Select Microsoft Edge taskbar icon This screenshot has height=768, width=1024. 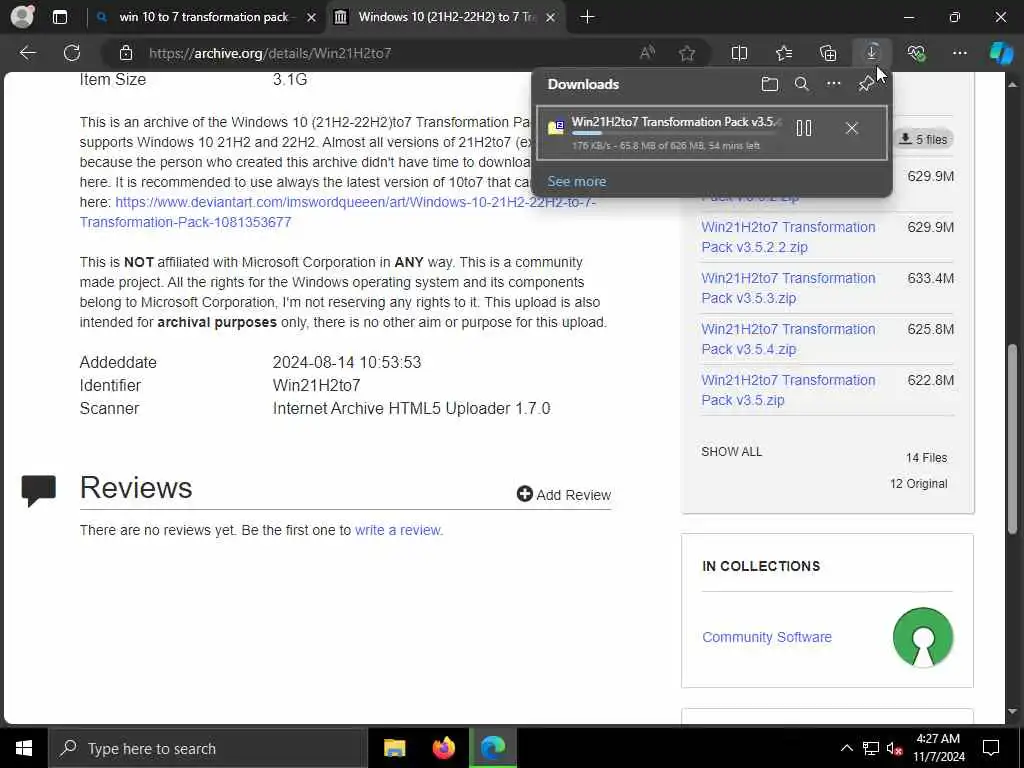[x=493, y=748]
